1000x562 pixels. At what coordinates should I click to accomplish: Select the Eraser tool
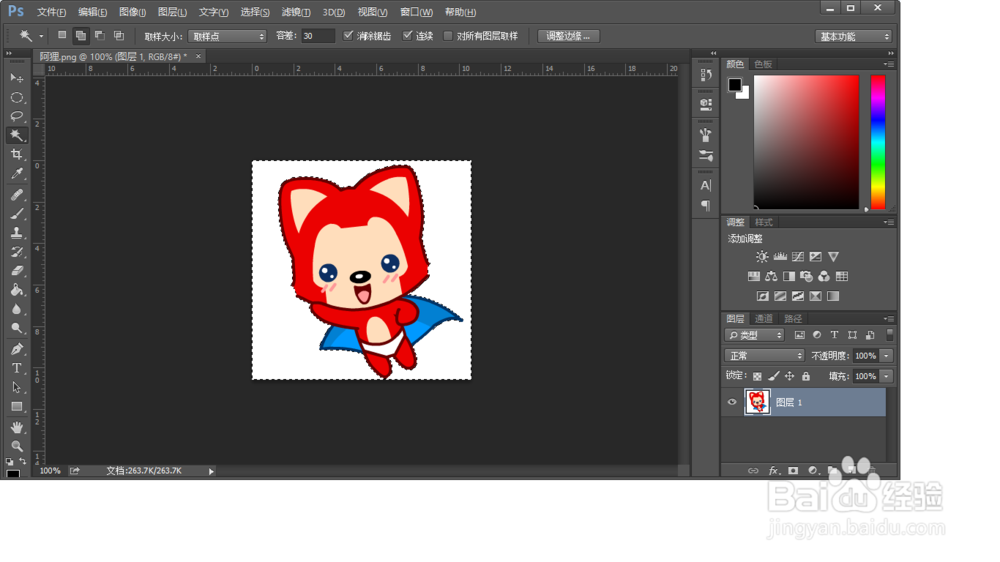click(x=17, y=271)
